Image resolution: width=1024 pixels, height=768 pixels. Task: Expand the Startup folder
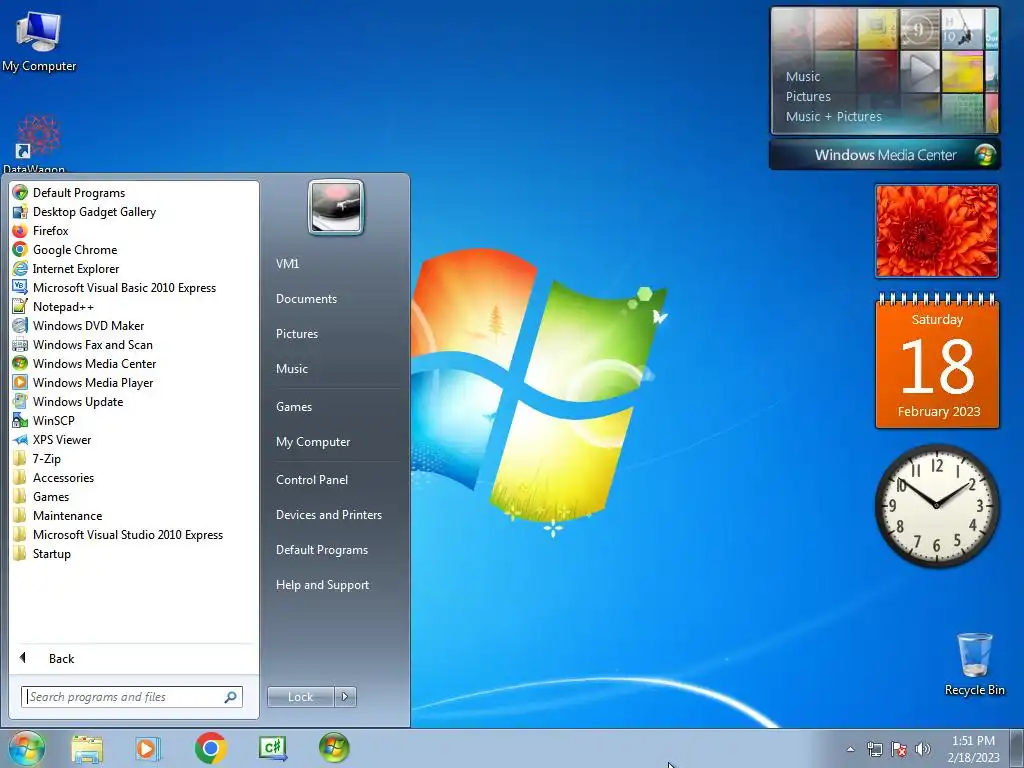(42, 552)
